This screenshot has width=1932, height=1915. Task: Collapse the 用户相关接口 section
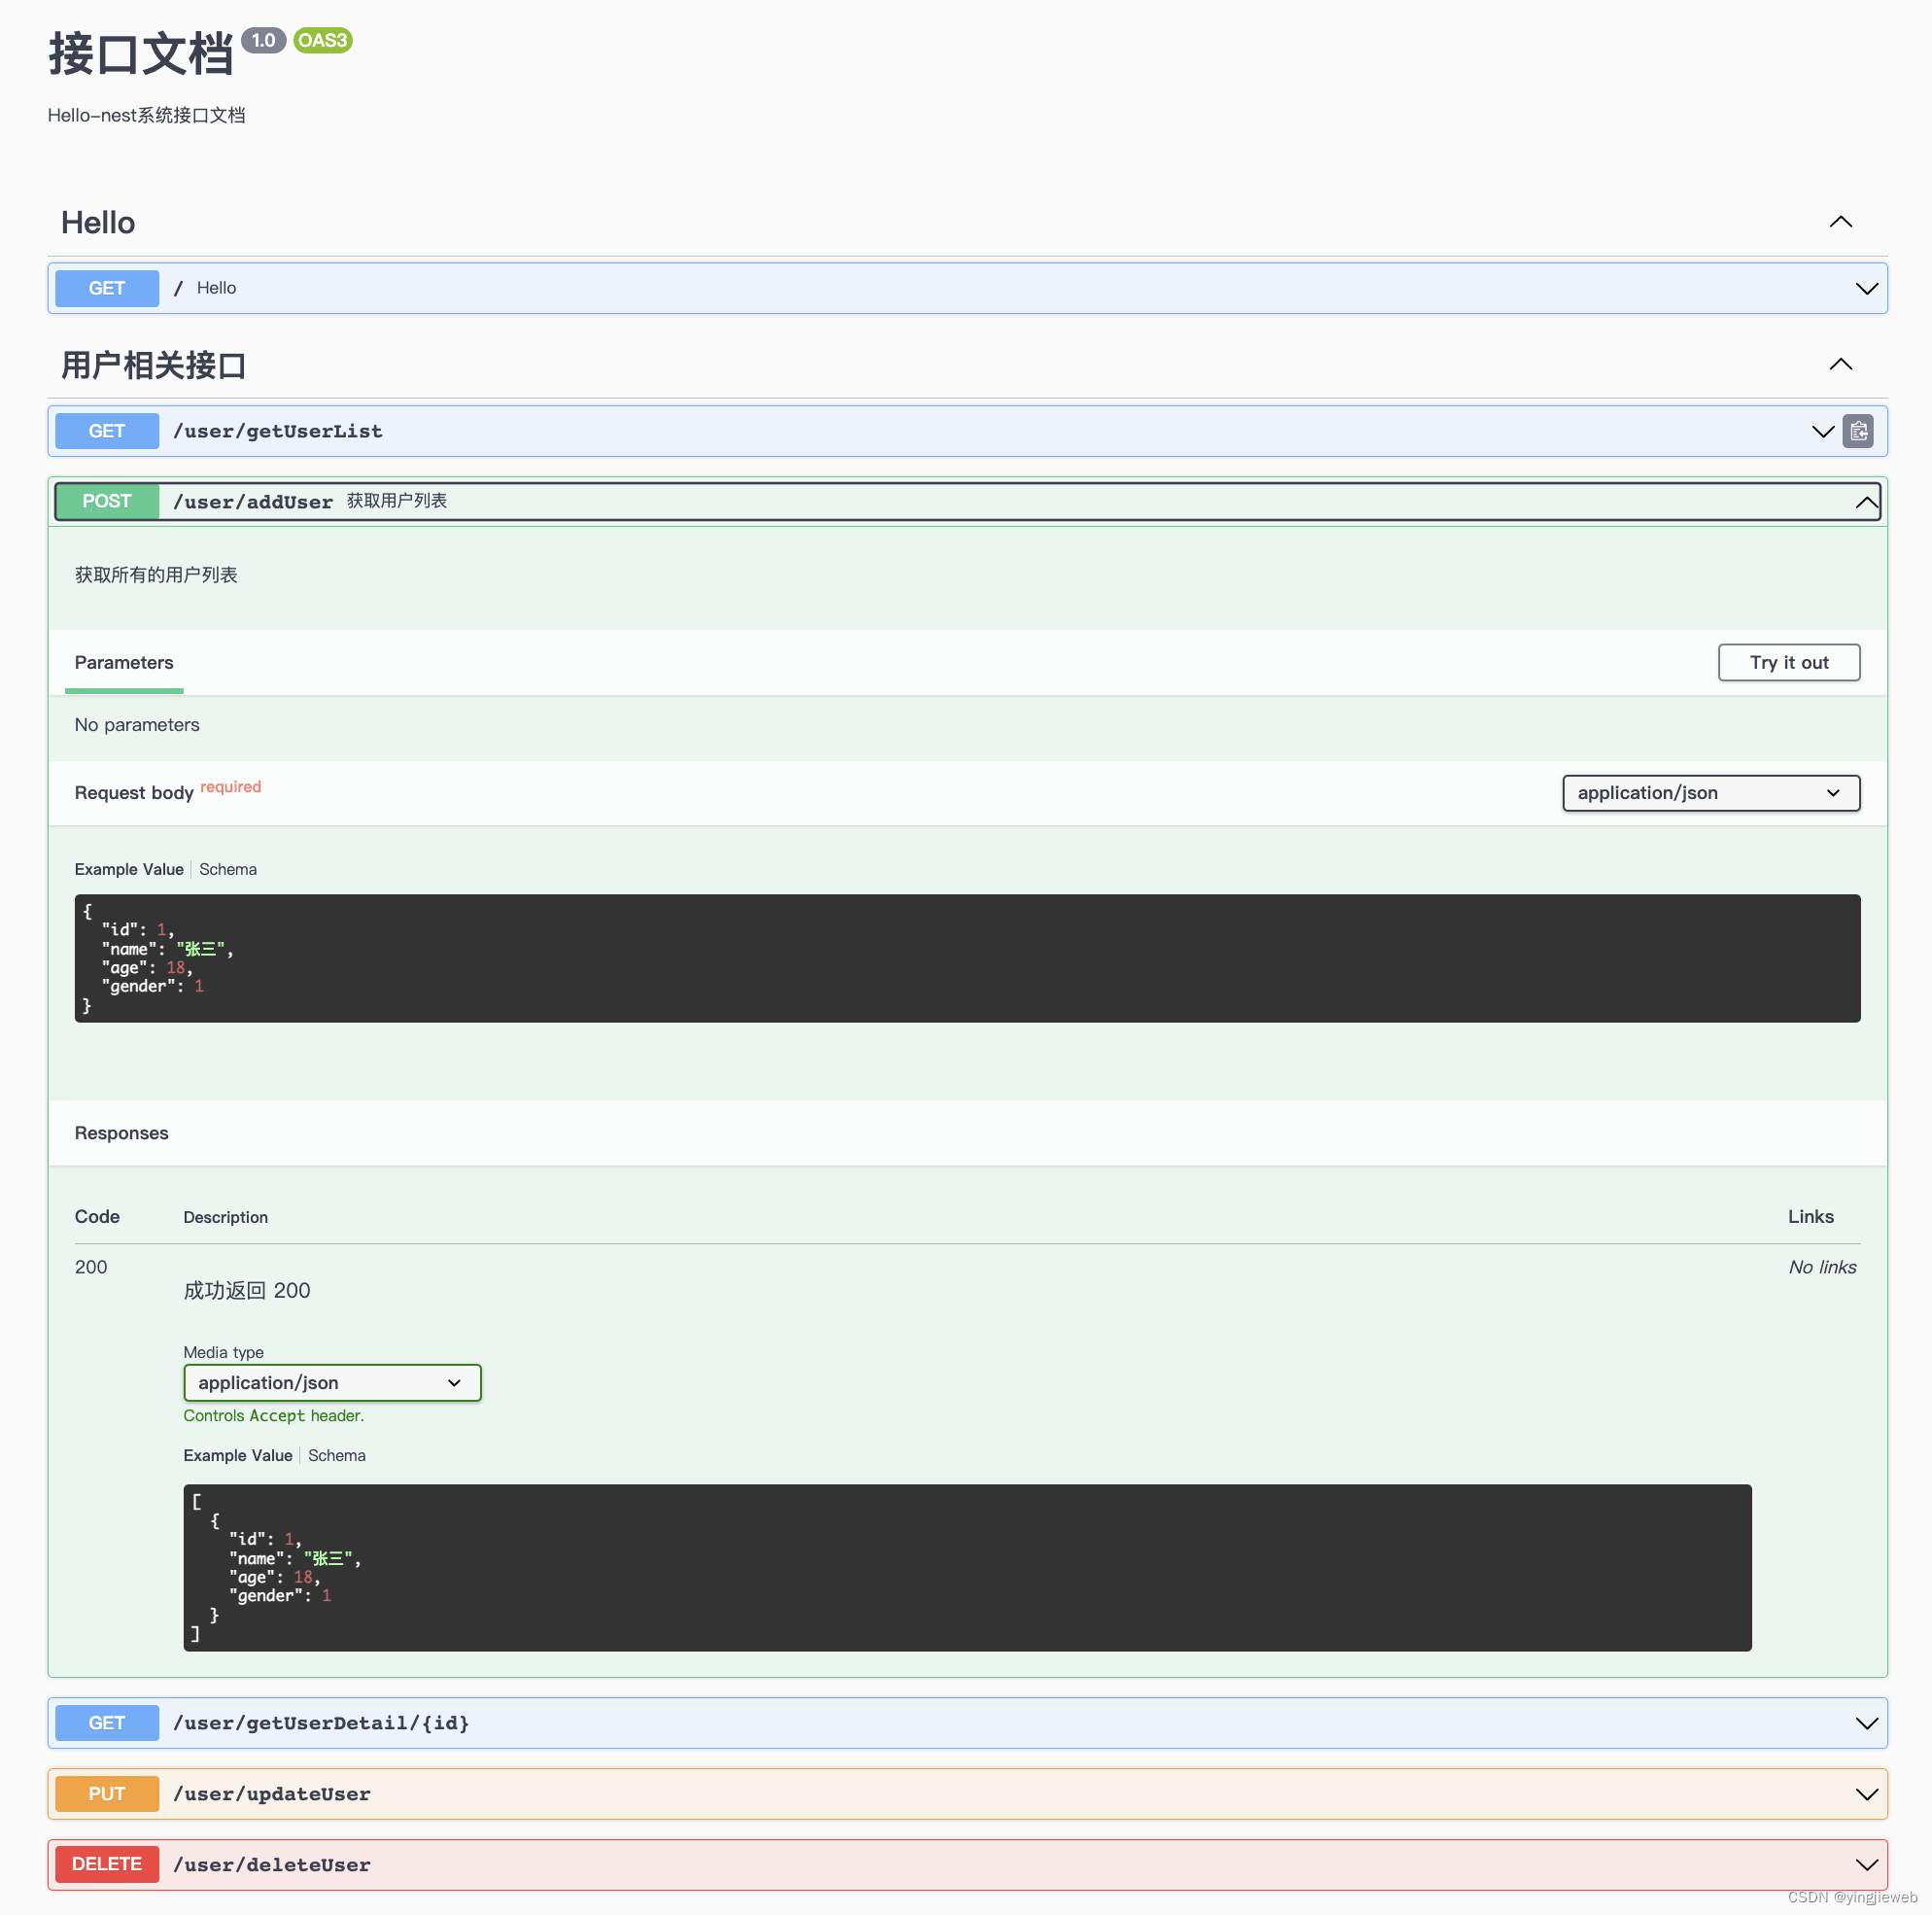tap(1841, 363)
